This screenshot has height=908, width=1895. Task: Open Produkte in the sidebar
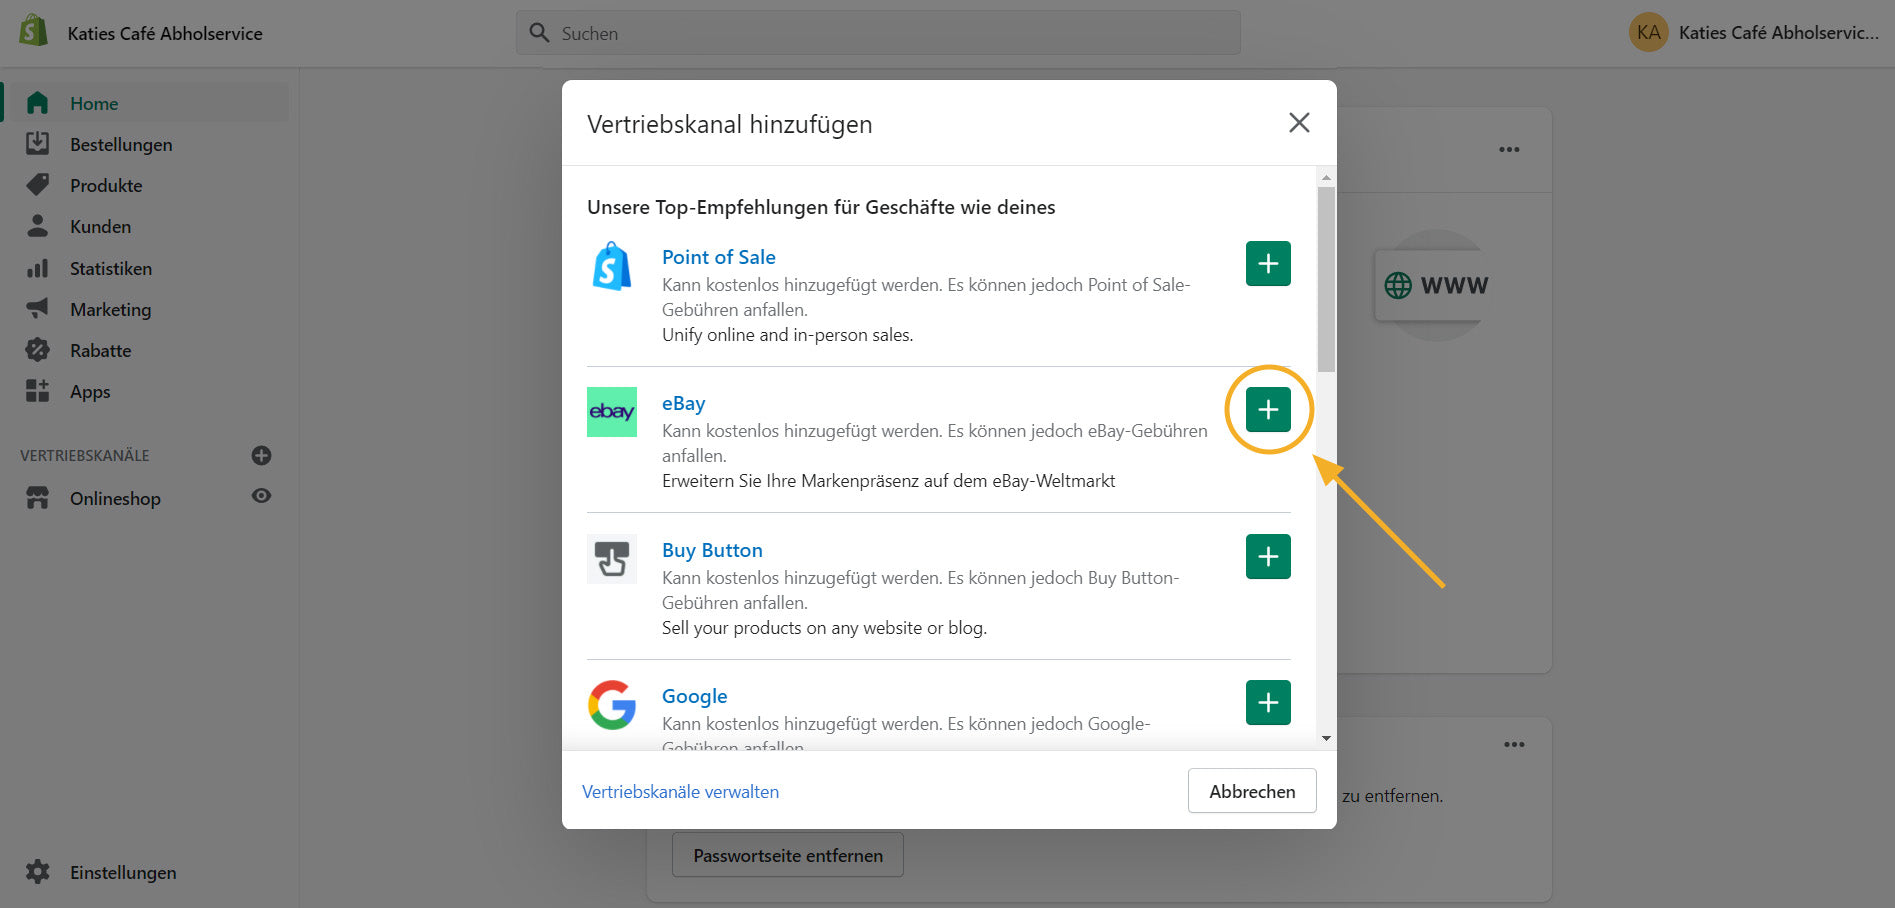pyautogui.click(x=106, y=186)
